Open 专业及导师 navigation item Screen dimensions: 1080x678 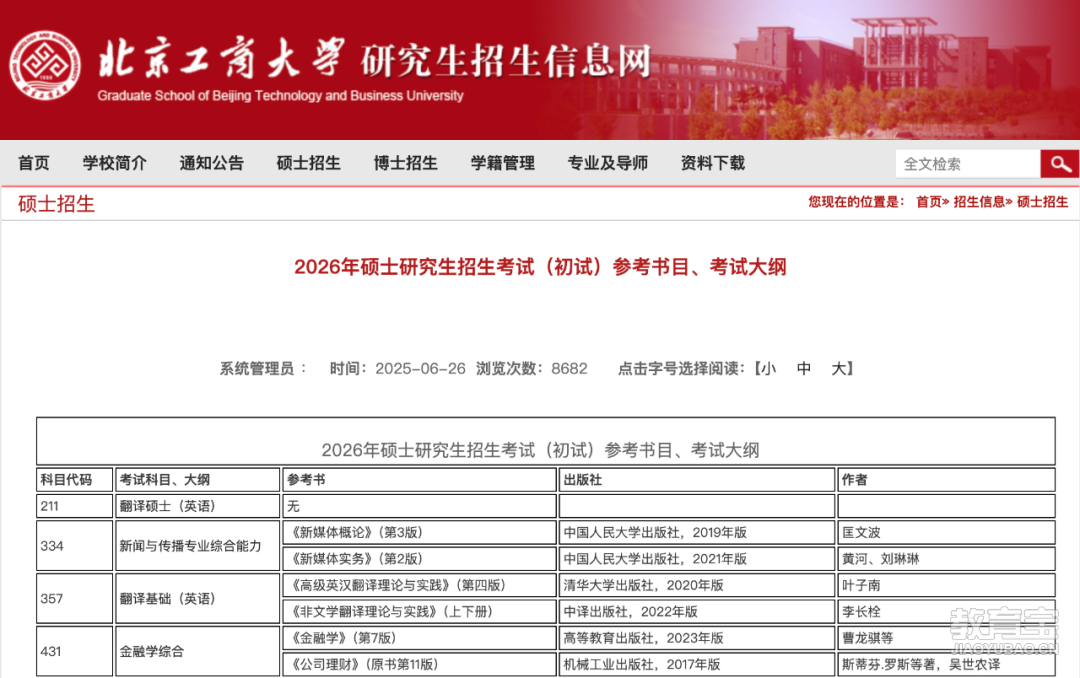pos(607,163)
